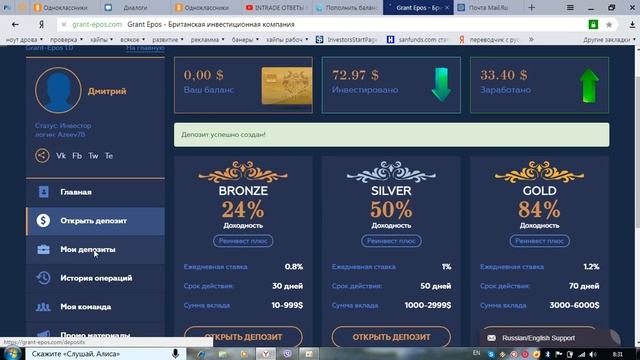Click the gold card balance icon
Viewport: 640px width, 360px height.
[287, 86]
